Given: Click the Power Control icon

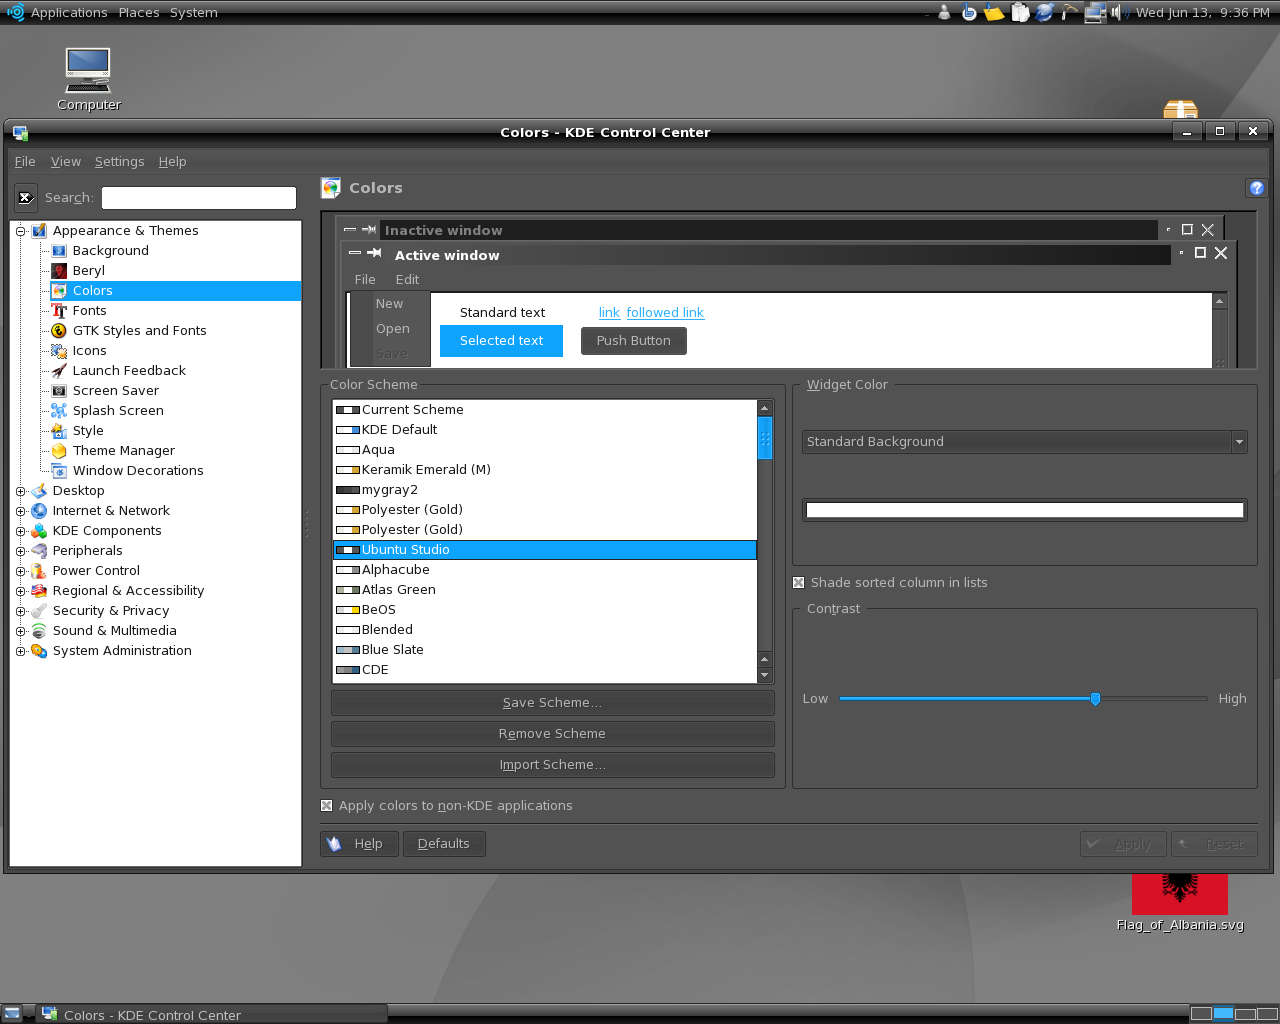Looking at the screenshot, I should click(39, 571).
